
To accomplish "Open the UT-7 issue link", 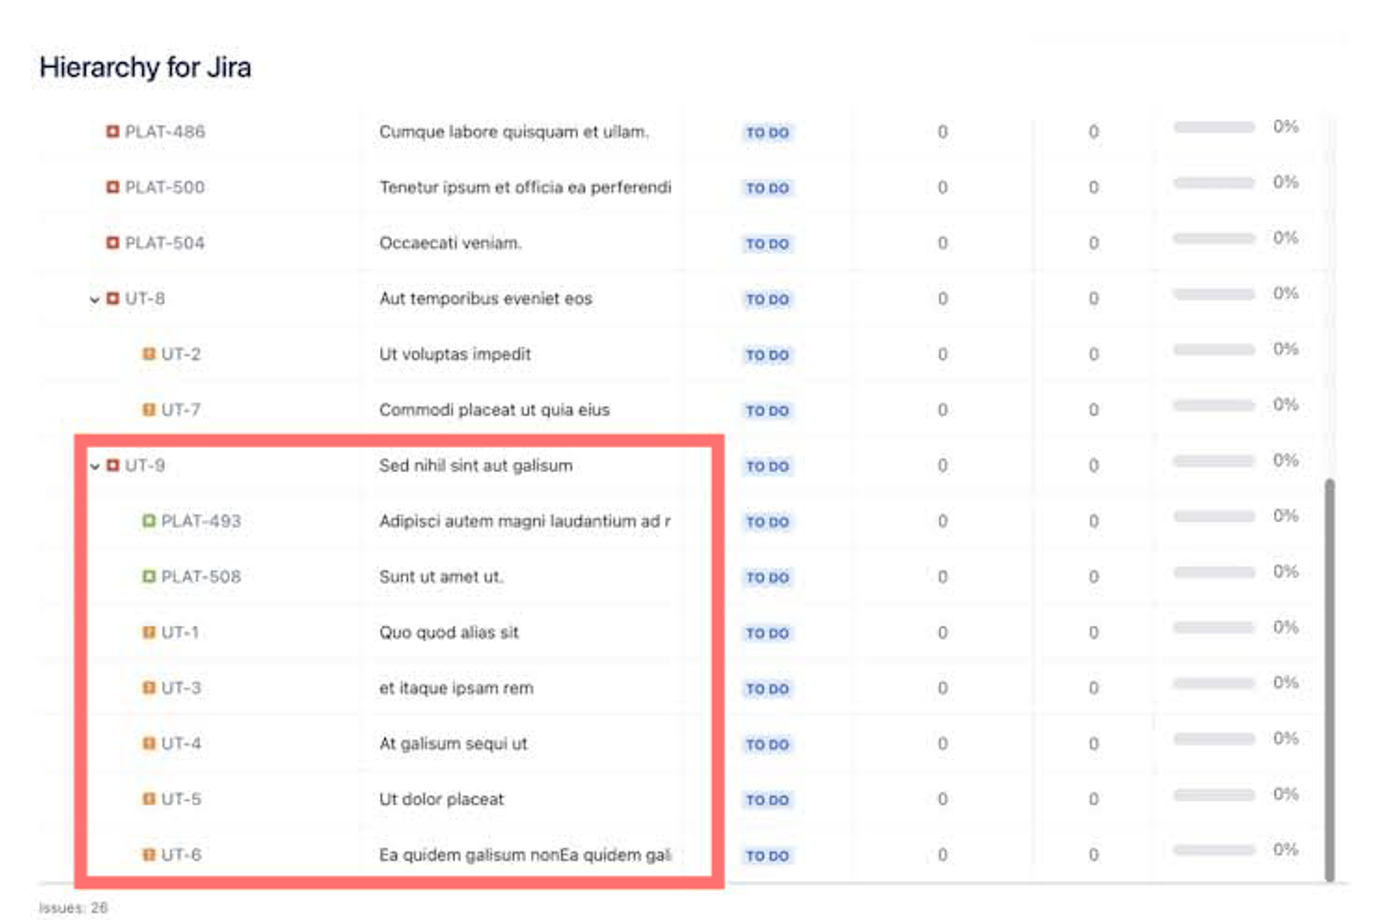I will pos(181,410).
